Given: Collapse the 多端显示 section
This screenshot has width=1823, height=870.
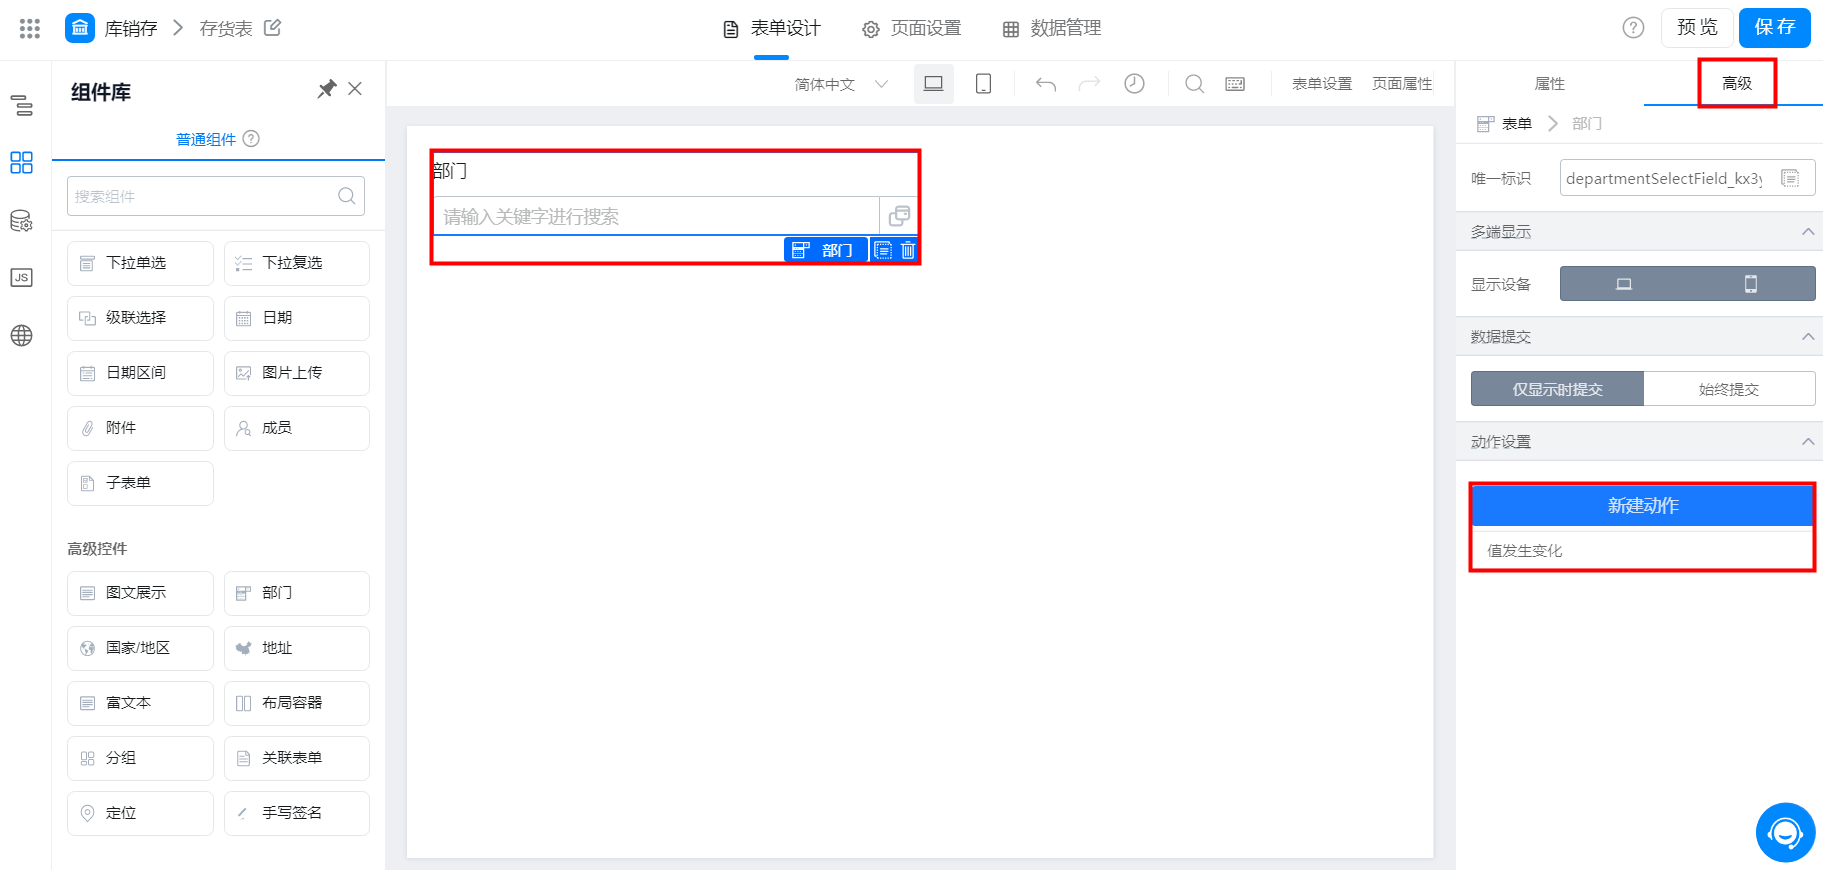Looking at the screenshot, I should click(1808, 232).
